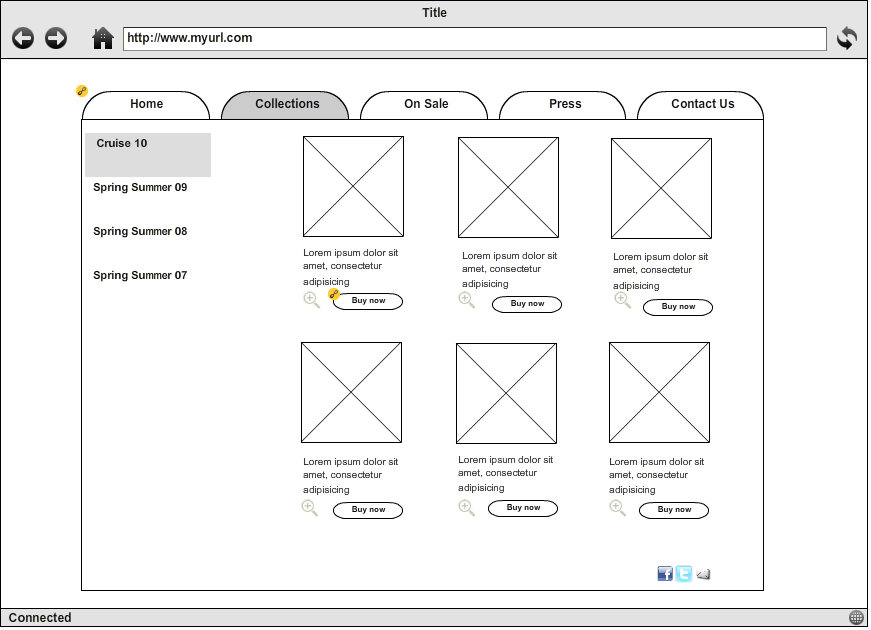
Task: Click the refresh icon beside URL bar
Action: (x=847, y=38)
